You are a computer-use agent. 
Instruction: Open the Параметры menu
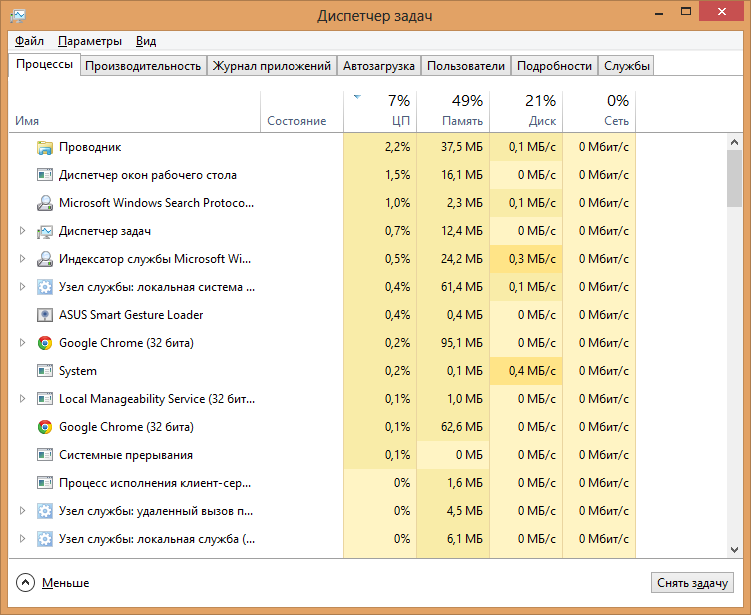coord(90,41)
